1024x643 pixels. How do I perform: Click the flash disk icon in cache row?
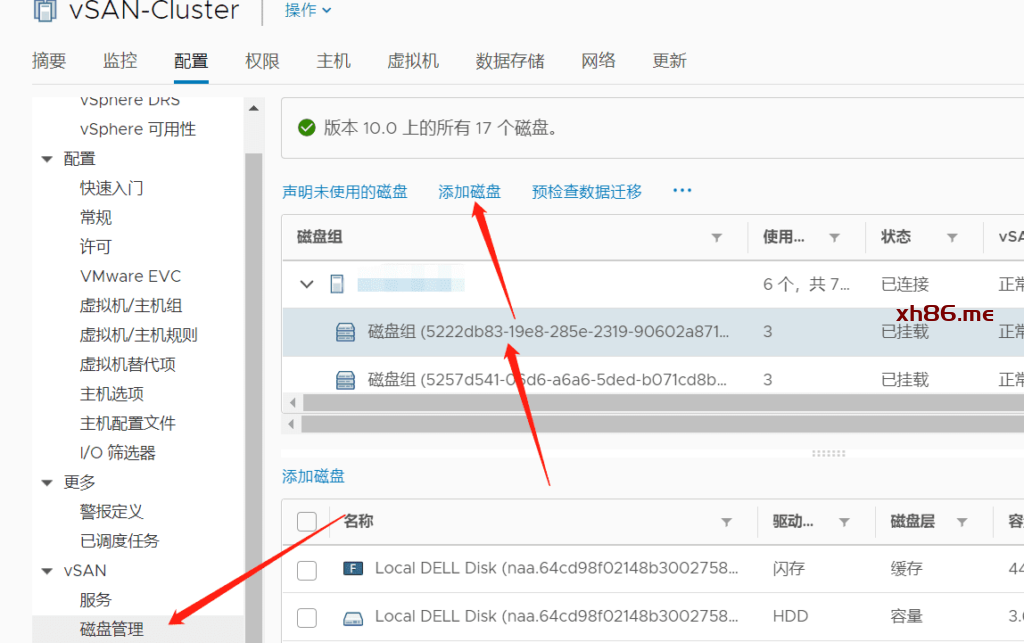[x=353, y=569]
